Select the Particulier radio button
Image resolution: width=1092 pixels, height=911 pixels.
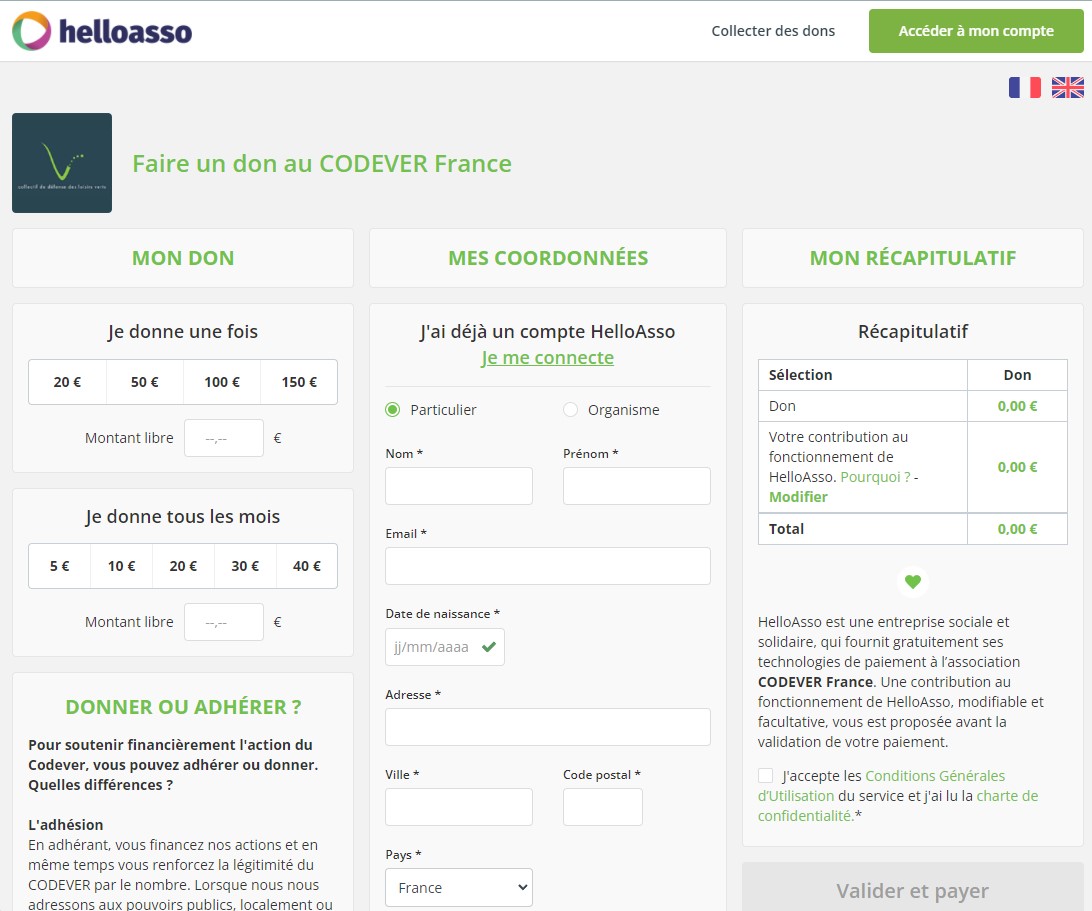393,410
